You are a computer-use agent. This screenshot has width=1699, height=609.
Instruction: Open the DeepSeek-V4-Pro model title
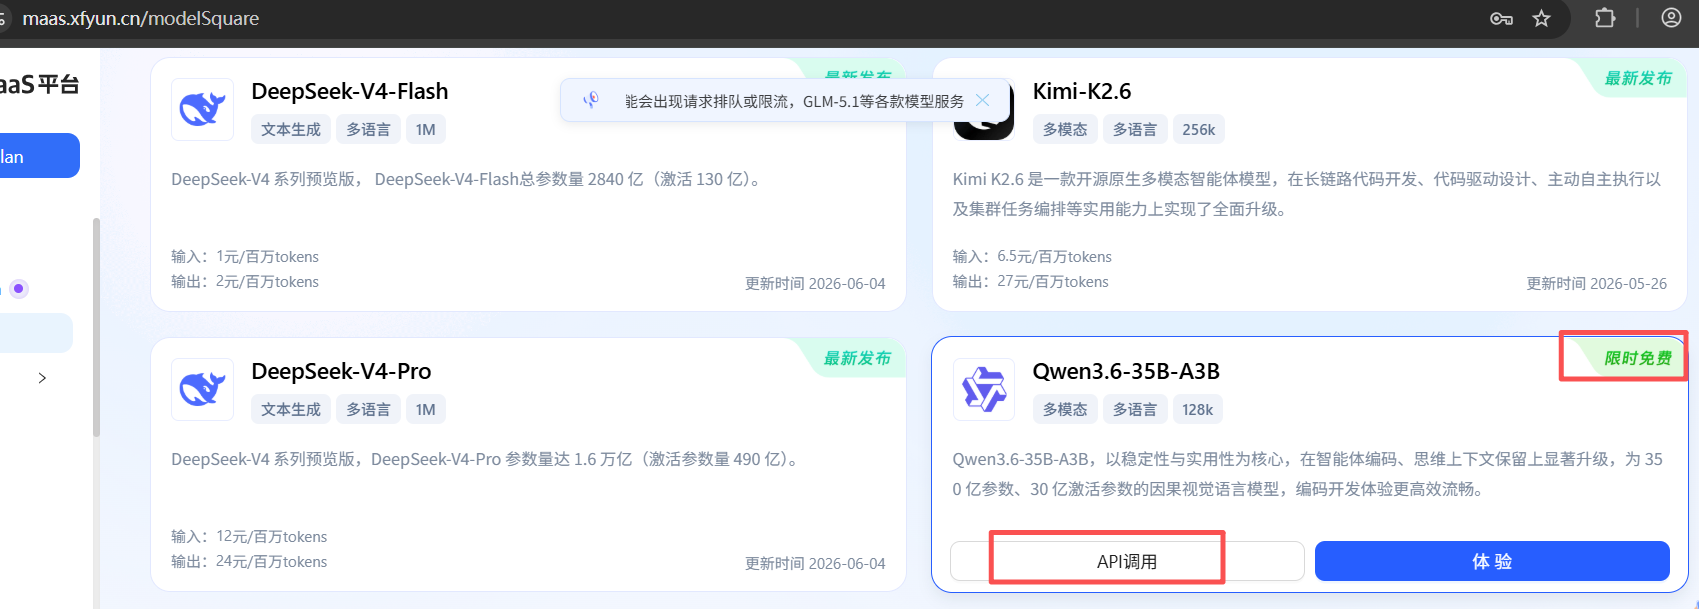(x=341, y=371)
